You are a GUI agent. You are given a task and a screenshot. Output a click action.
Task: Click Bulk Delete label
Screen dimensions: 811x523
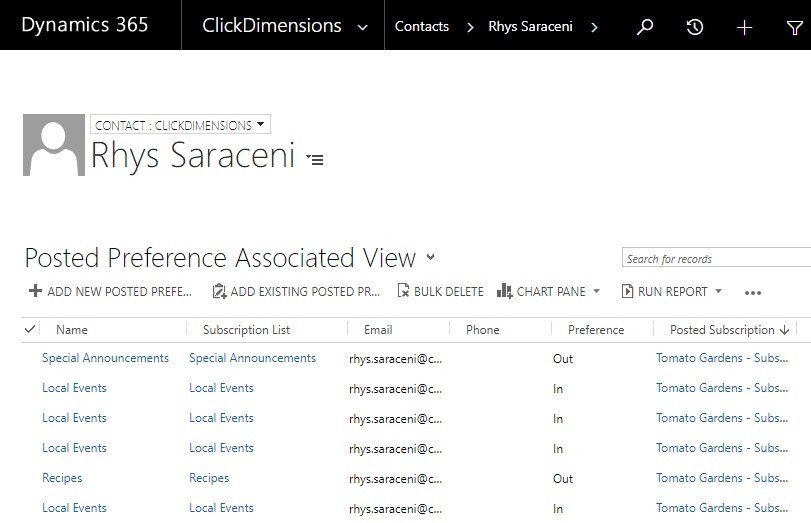click(448, 292)
